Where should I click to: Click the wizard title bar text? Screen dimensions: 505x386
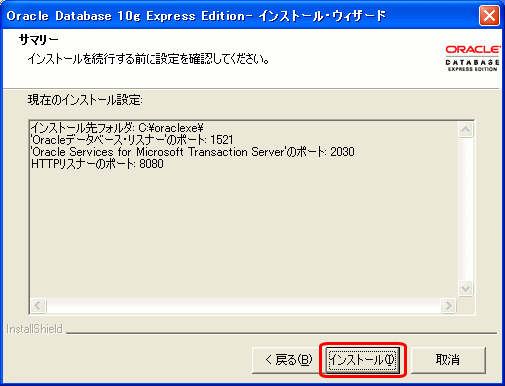coord(196,16)
